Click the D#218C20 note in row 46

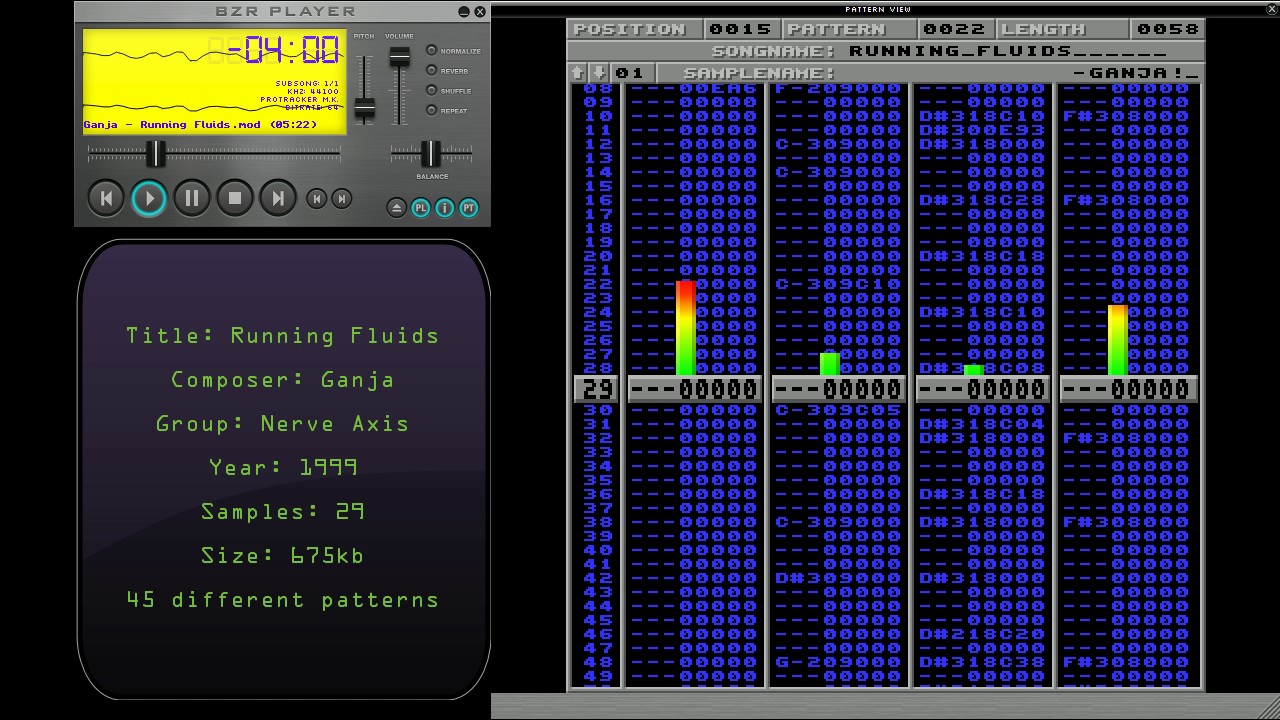click(x=982, y=634)
